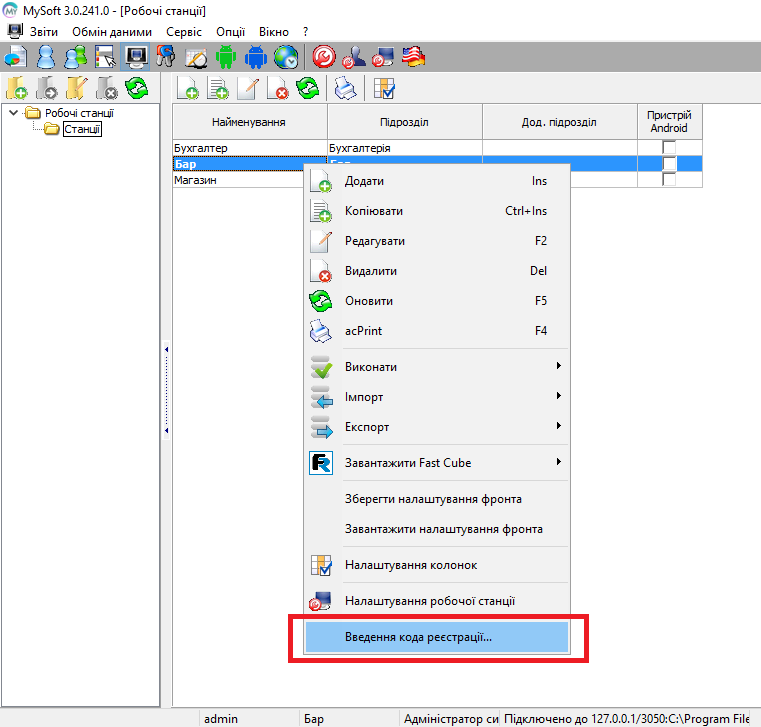Select Зберегти налаштування фронта menu entry
761x727 pixels.
(437, 499)
